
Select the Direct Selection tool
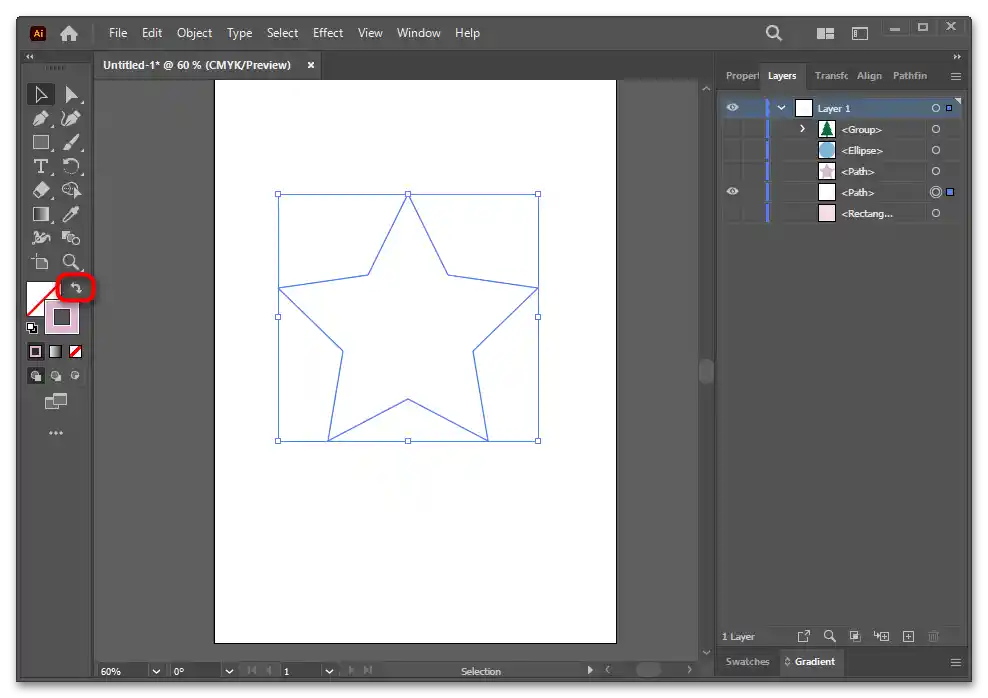coord(71,94)
